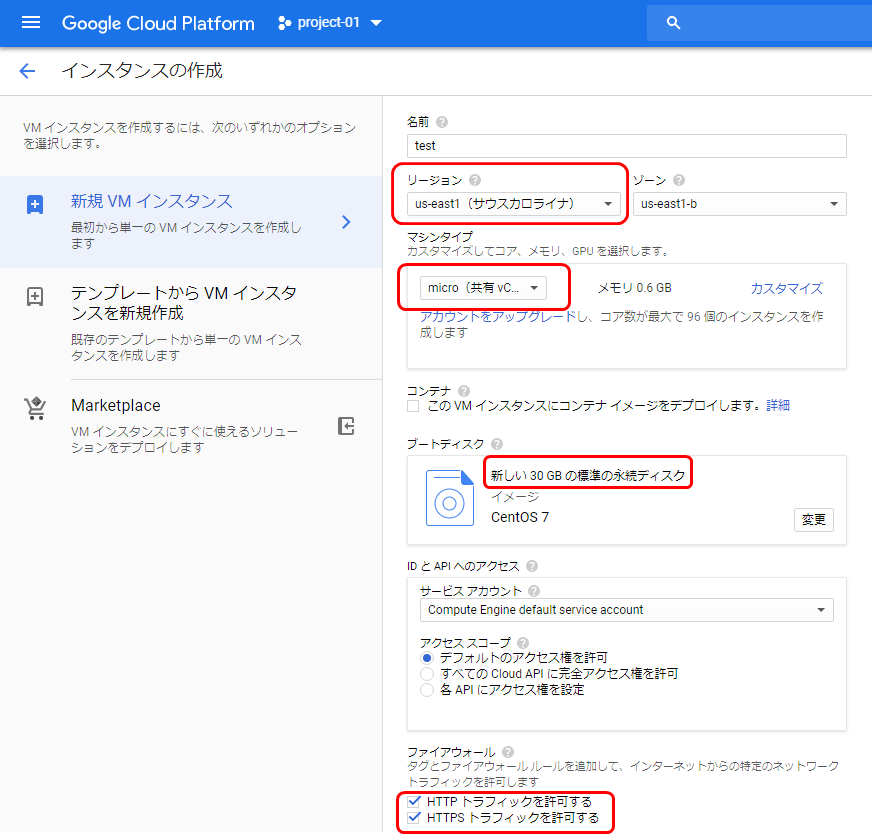Select テンプレートから VM インスタンスを新規作成 option

191,324
